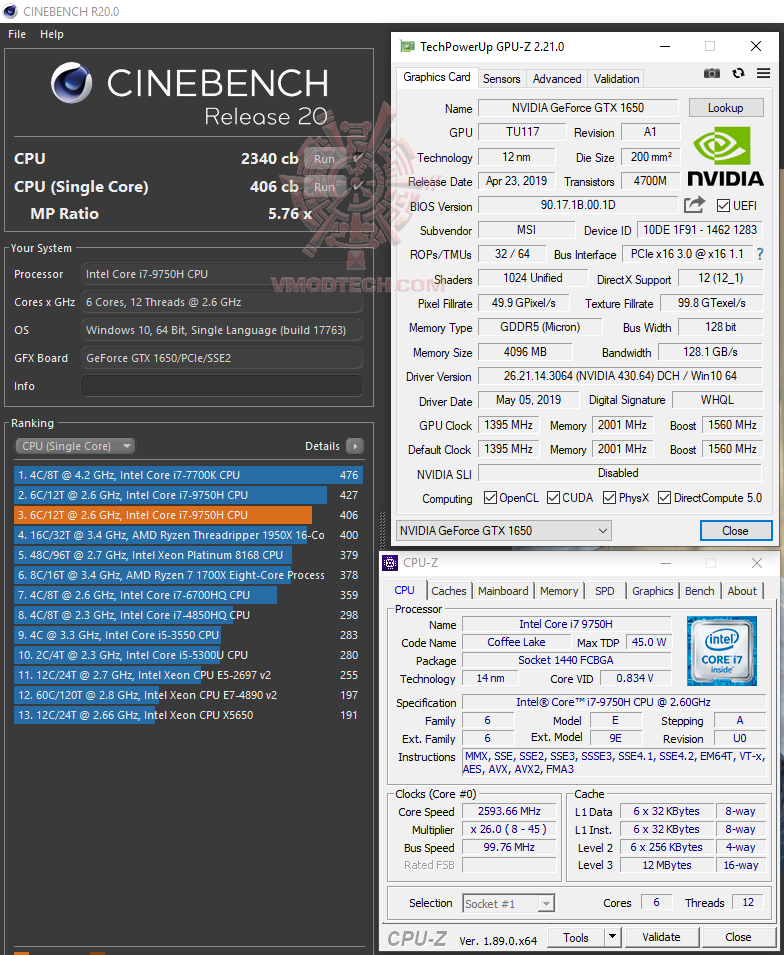Screen dimensions: 784x955
Task: Toggle CPU Single Core test checkbox
Action: click(x=358, y=186)
